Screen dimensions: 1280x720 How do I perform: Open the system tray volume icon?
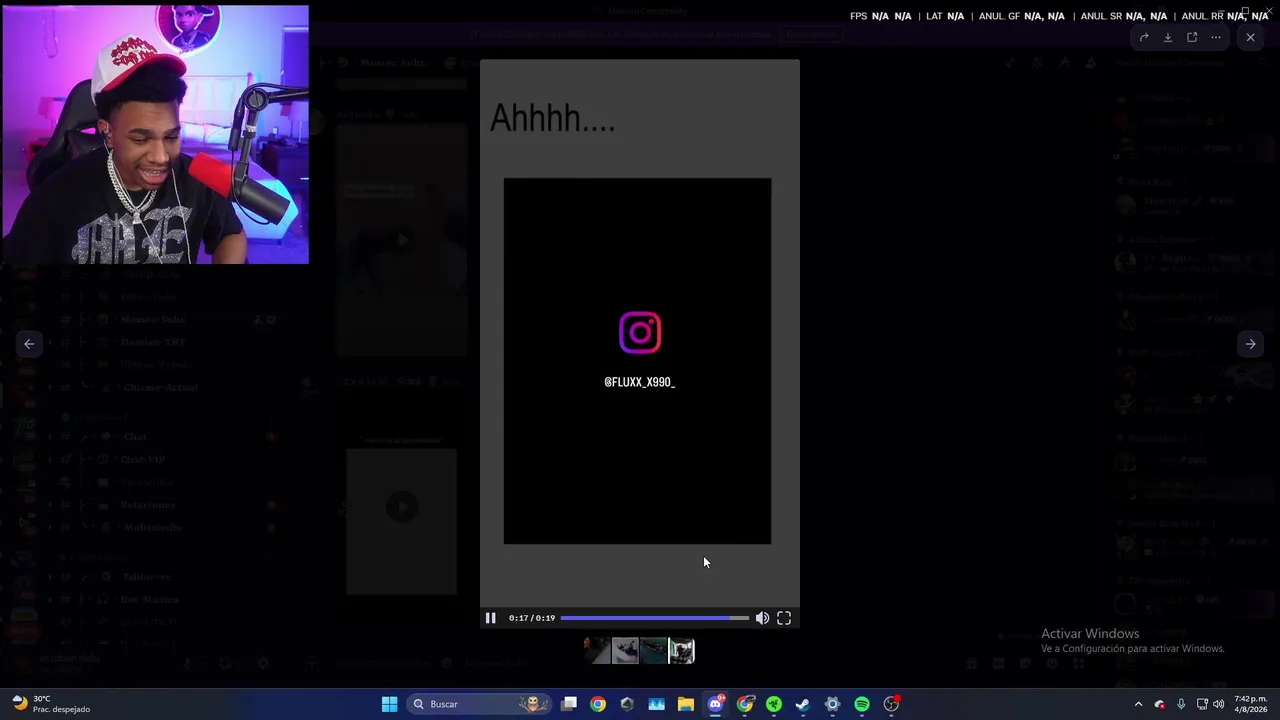click(x=1218, y=704)
